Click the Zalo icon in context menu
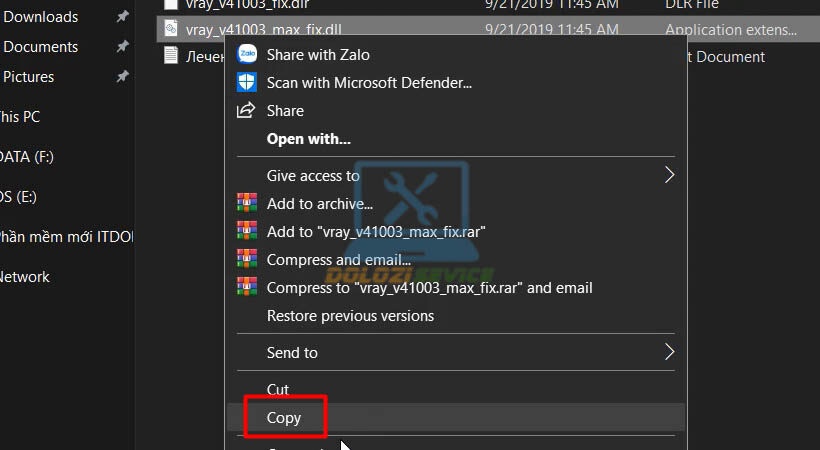The height and width of the screenshot is (450, 820). click(247, 54)
